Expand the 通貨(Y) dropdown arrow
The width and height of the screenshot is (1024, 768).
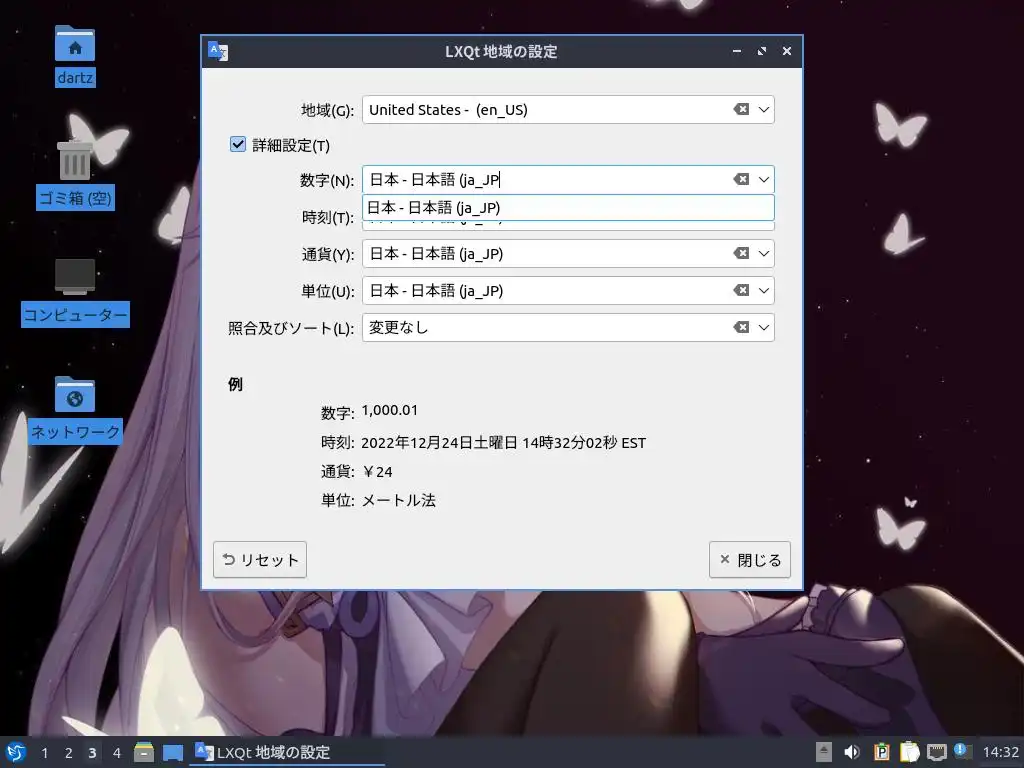[763, 253]
